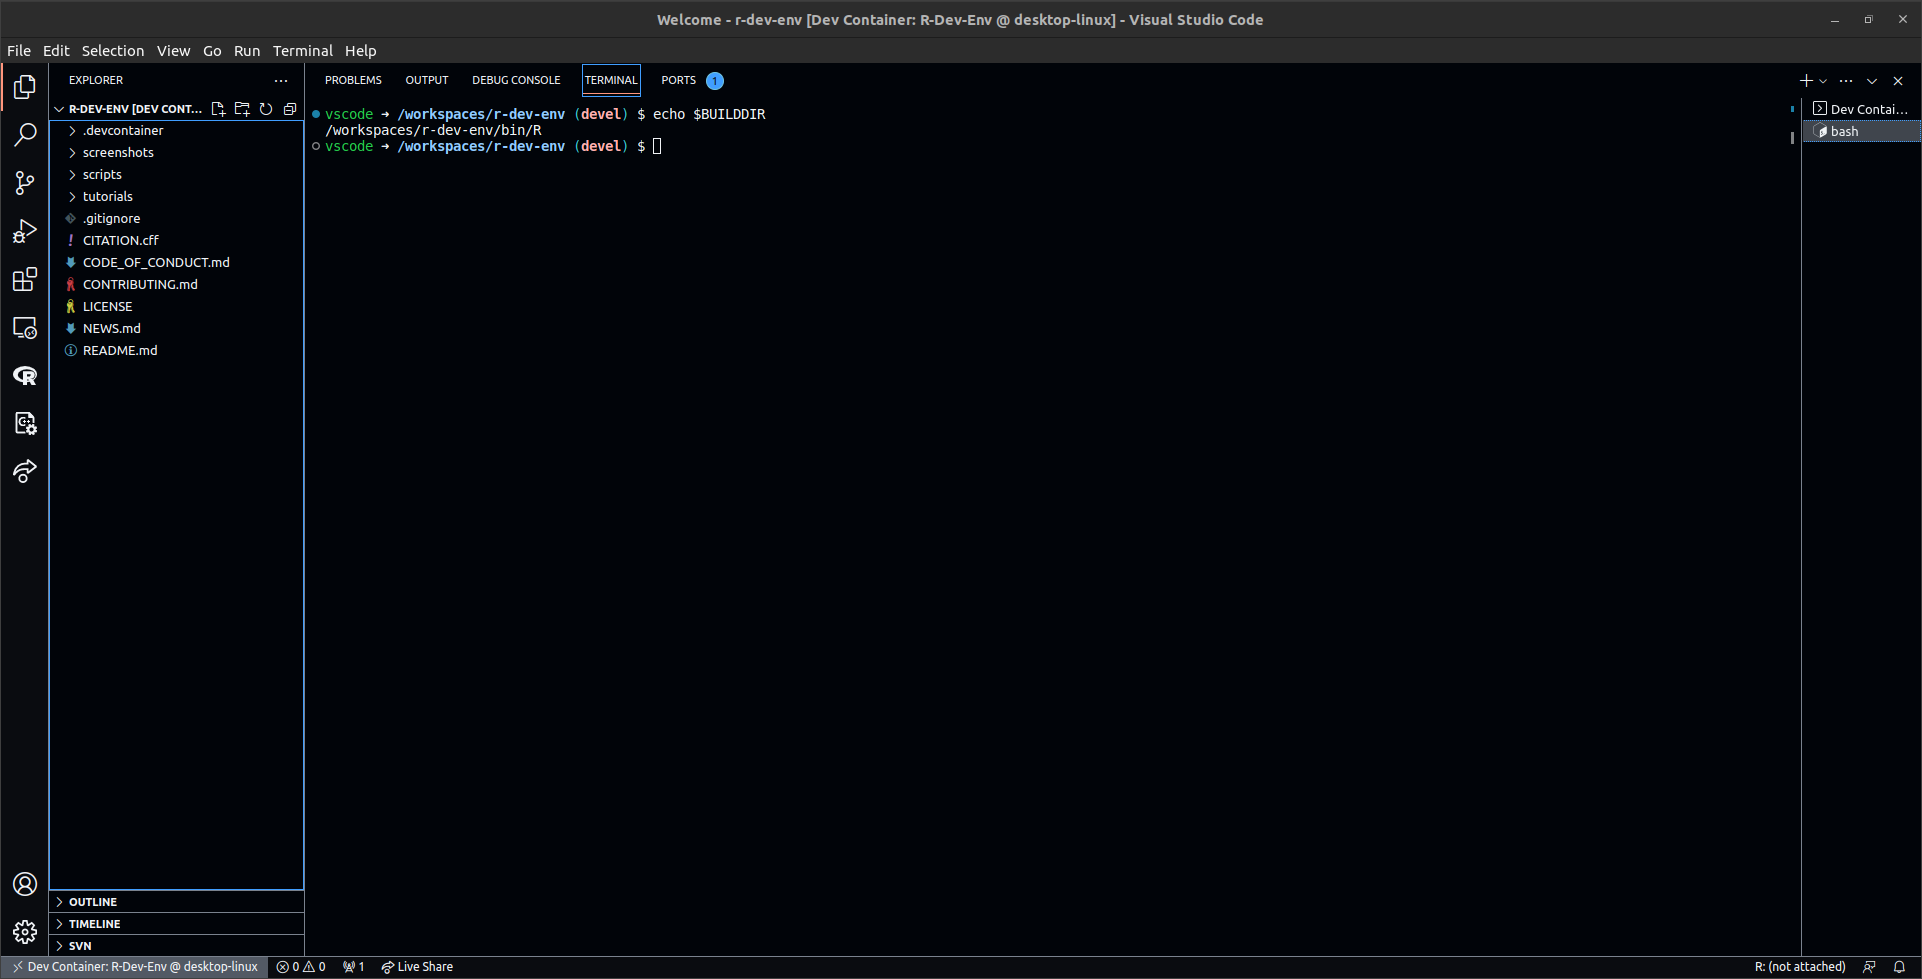
Task: Open the File menu
Action: click(x=19, y=51)
